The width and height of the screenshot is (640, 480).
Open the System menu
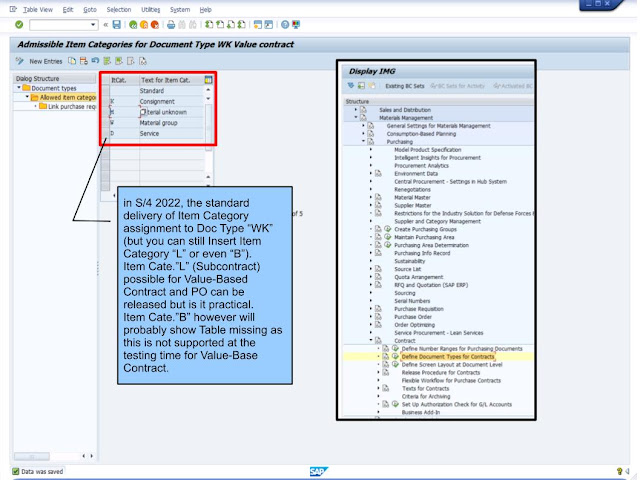[180, 9]
